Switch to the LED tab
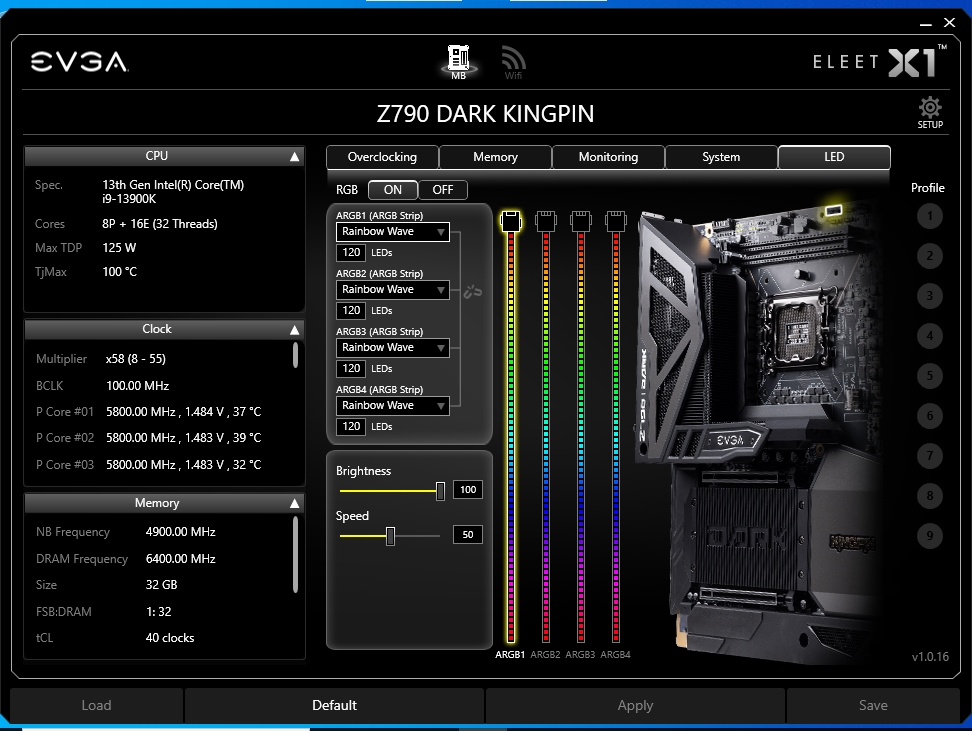Viewport: 972px width, 731px height. 834,157
